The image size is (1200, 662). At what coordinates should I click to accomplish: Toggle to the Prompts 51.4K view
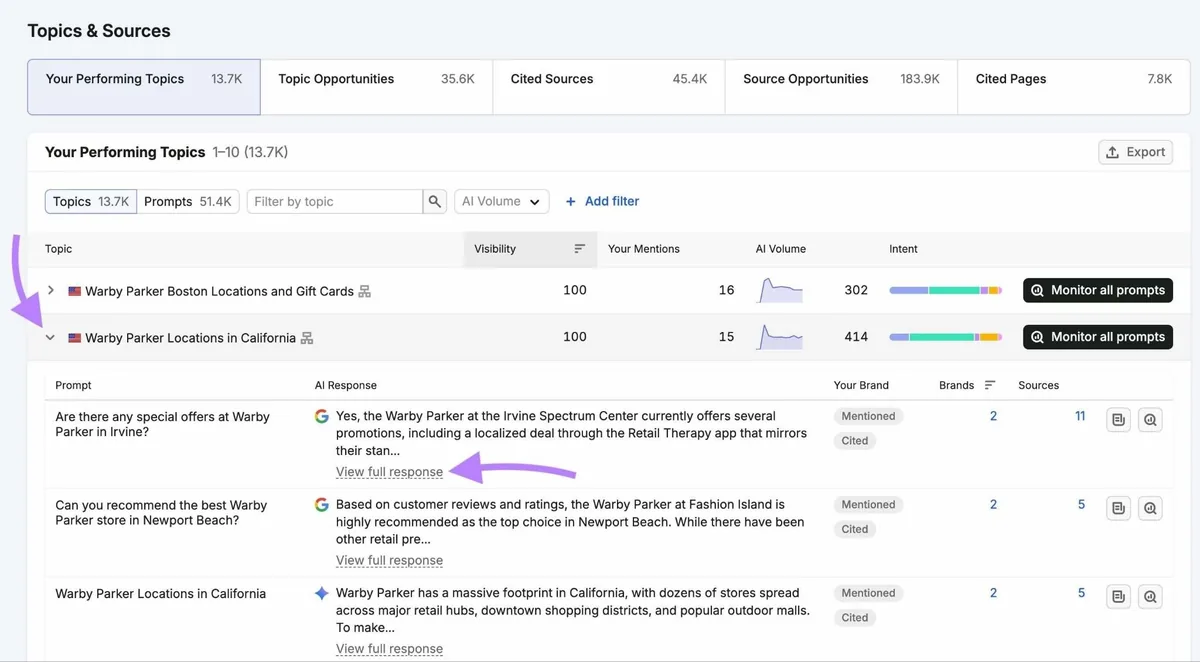point(188,201)
